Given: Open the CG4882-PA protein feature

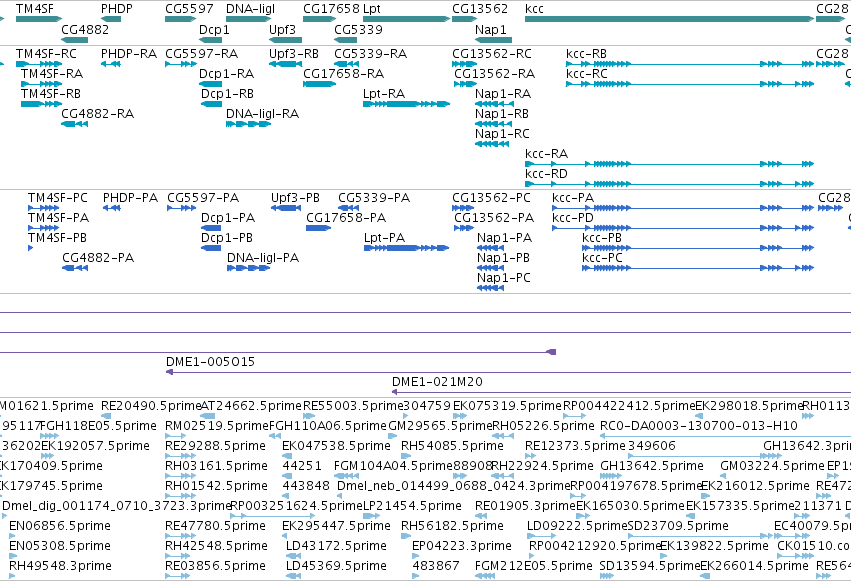Looking at the screenshot, I should click(75, 268).
